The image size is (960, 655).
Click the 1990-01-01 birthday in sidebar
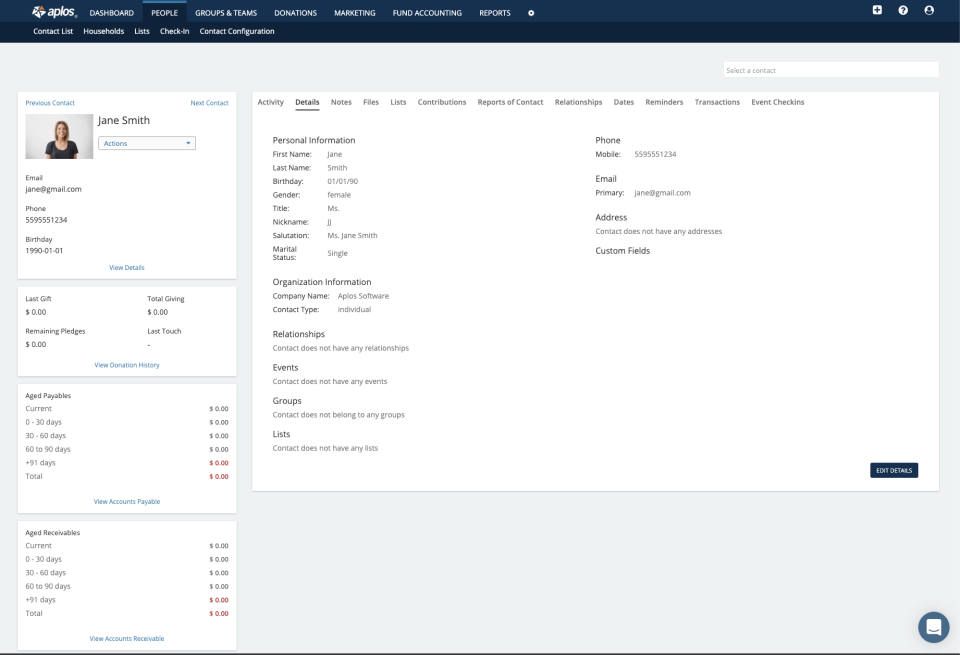pos(44,250)
